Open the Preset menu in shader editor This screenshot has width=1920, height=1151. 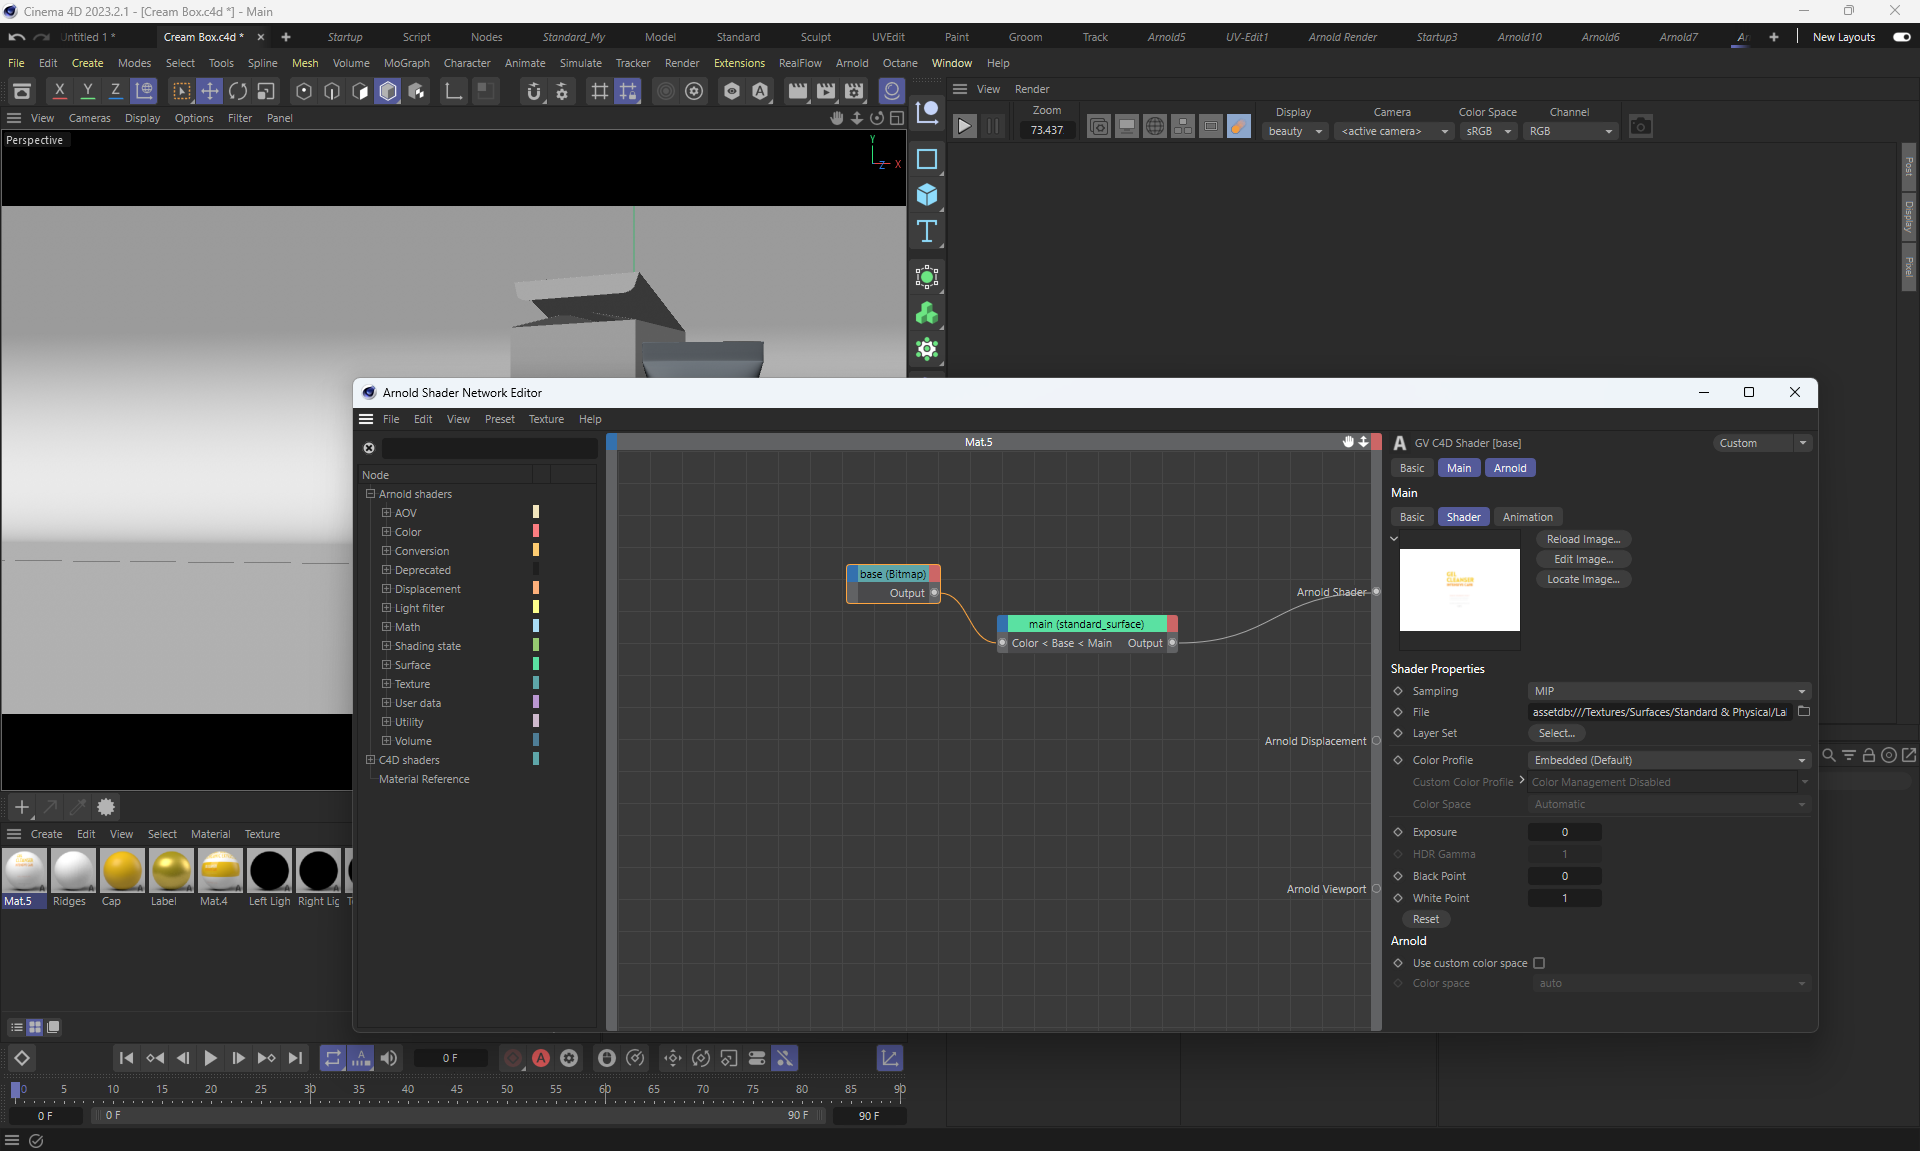point(499,419)
